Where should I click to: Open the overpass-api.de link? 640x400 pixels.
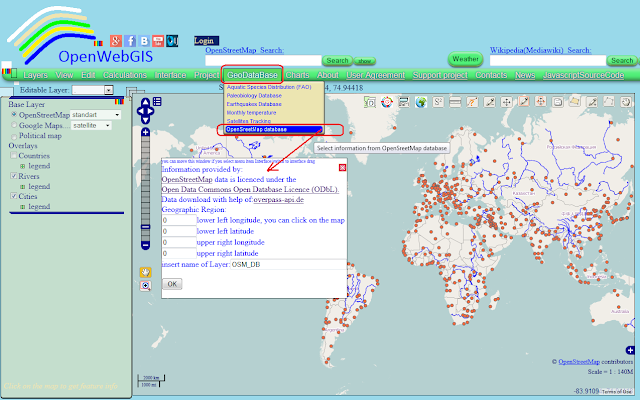tap(279, 200)
